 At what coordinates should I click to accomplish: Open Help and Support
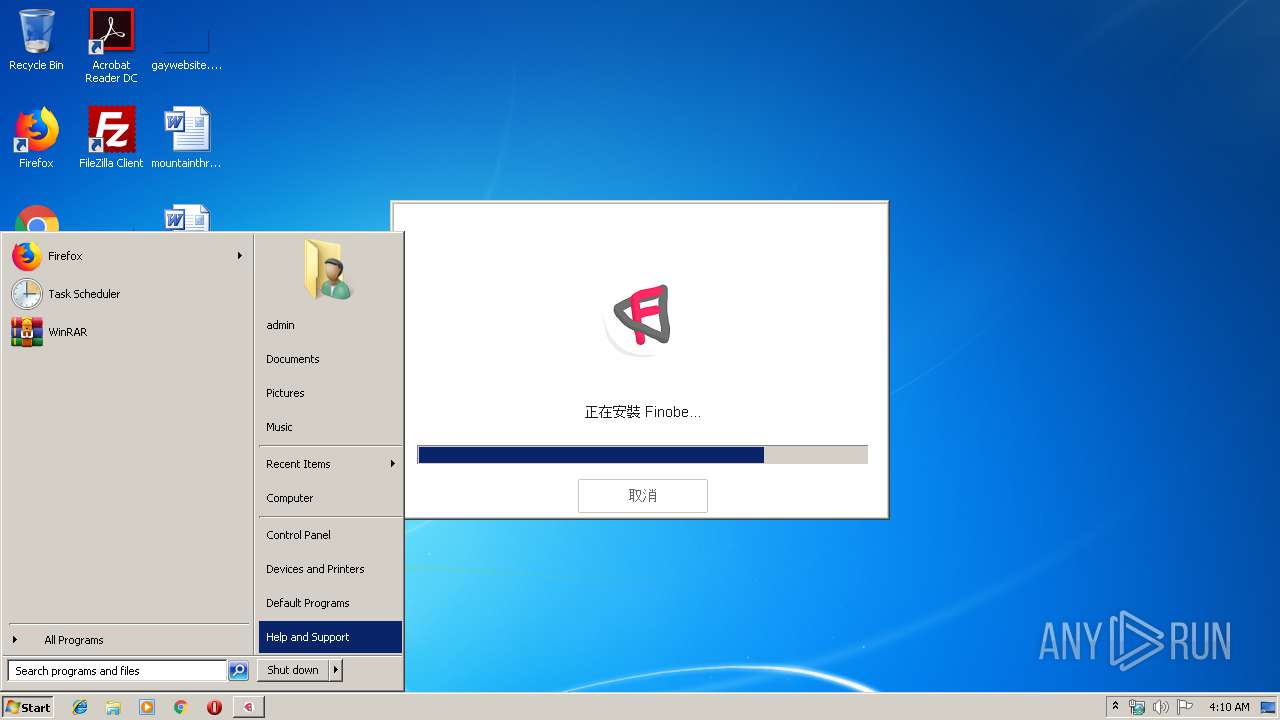330,637
